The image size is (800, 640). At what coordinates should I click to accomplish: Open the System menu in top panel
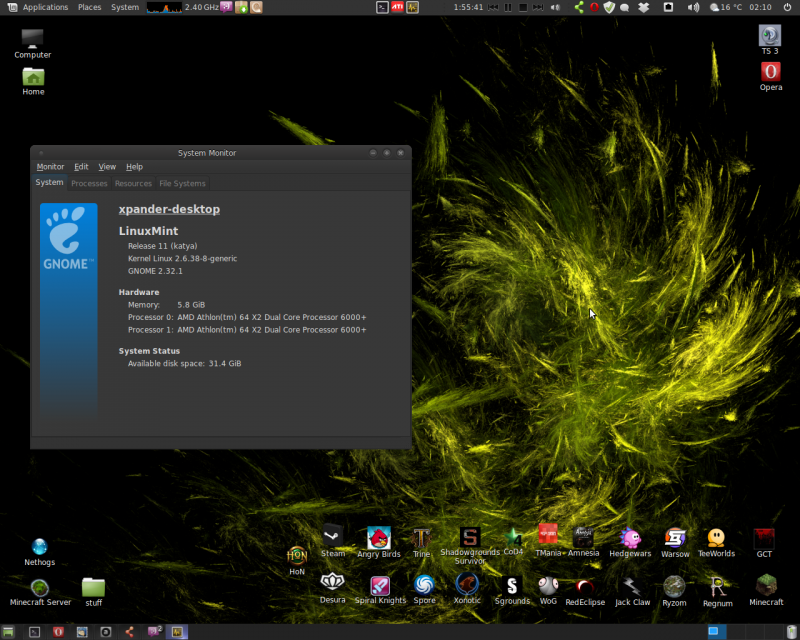[x=125, y=7]
